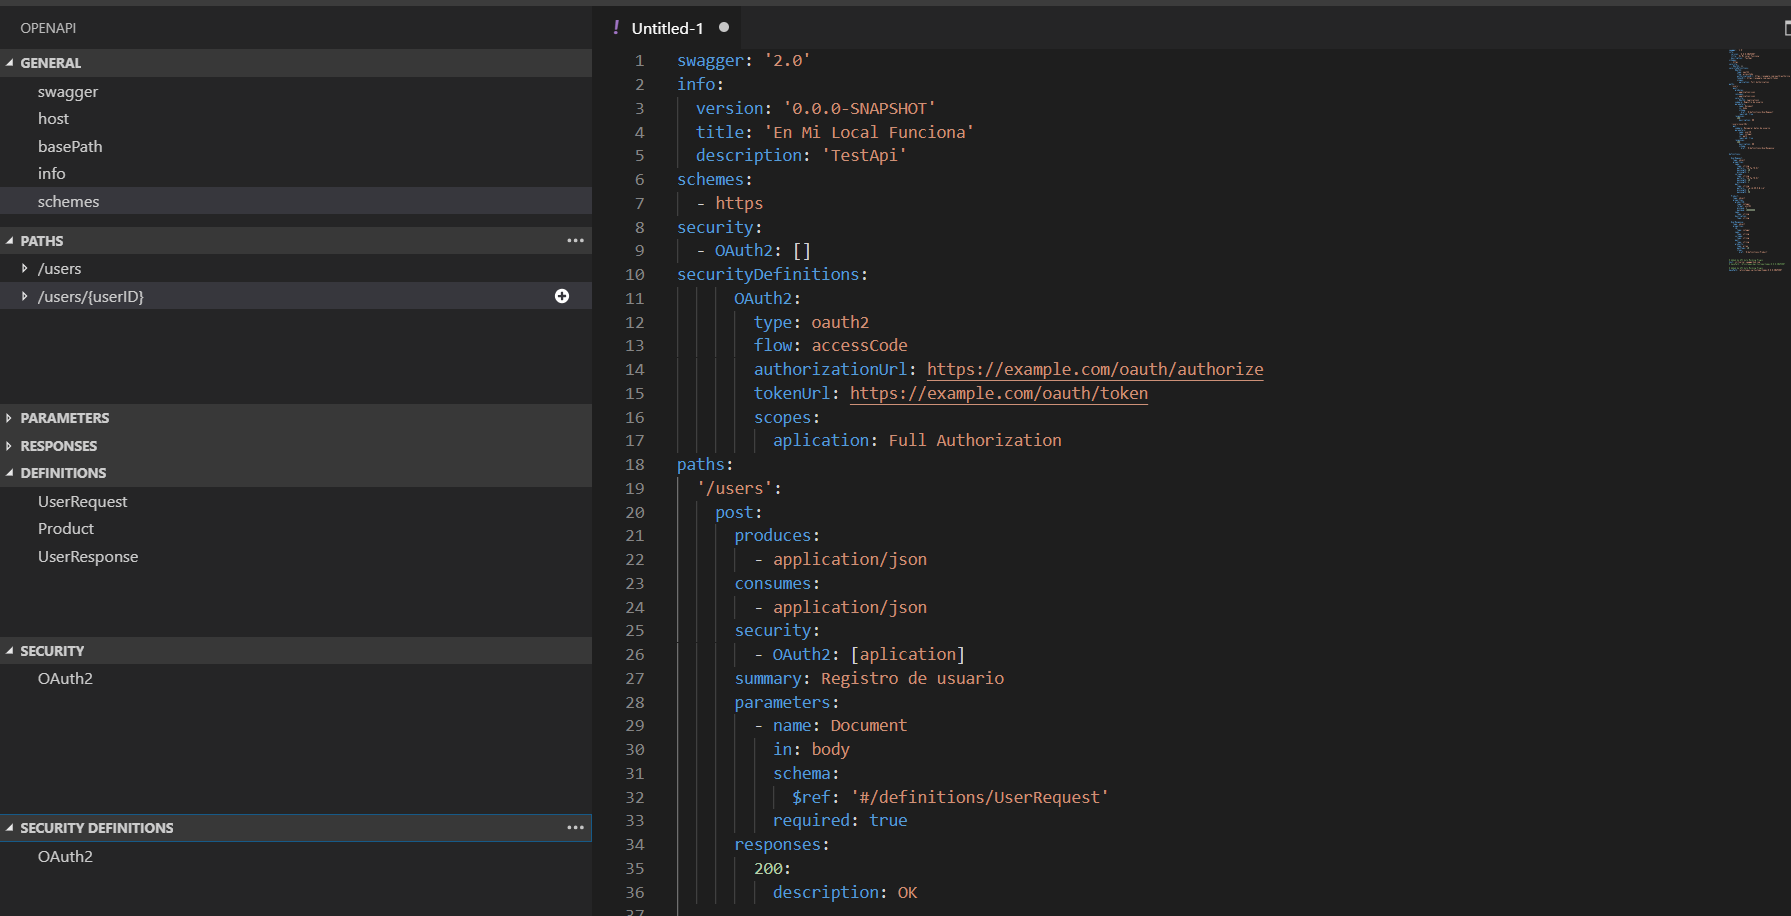The height and width of the screenshot is (916, 1791).
Task: Click the plus icon on /users/{userID} row
Action: pos(562,296)
